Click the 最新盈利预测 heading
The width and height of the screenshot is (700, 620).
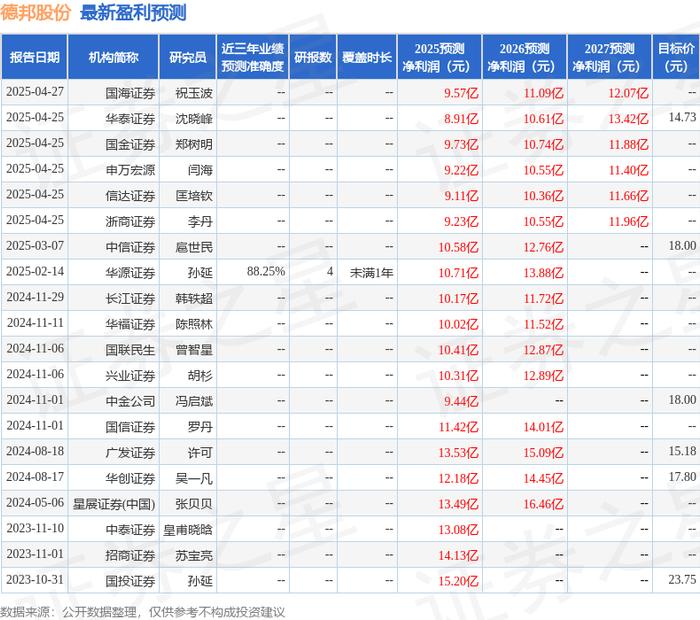click(133, 12)
